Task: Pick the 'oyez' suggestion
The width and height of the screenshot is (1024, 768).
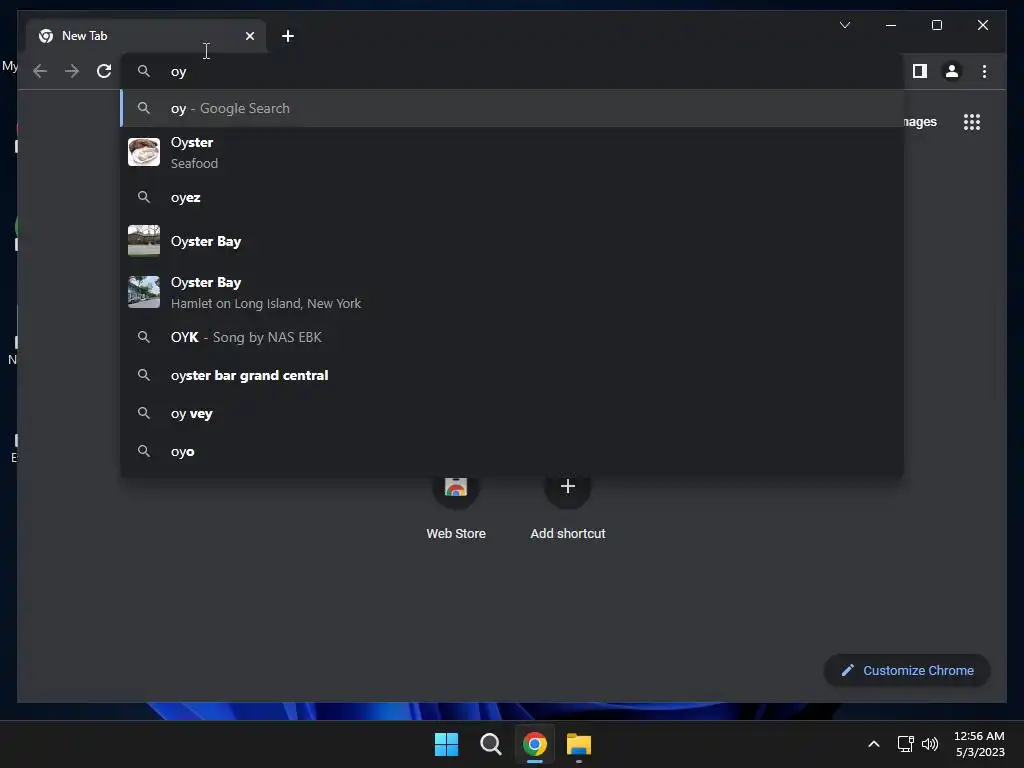Action: (512, 197)
